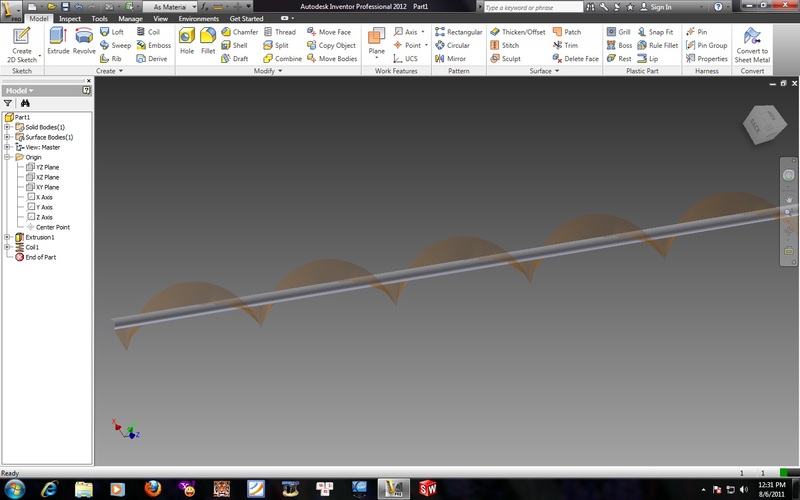Open the As Material appearance dropdown
Screen dimensions: 800x500
(x=170, y=7)
